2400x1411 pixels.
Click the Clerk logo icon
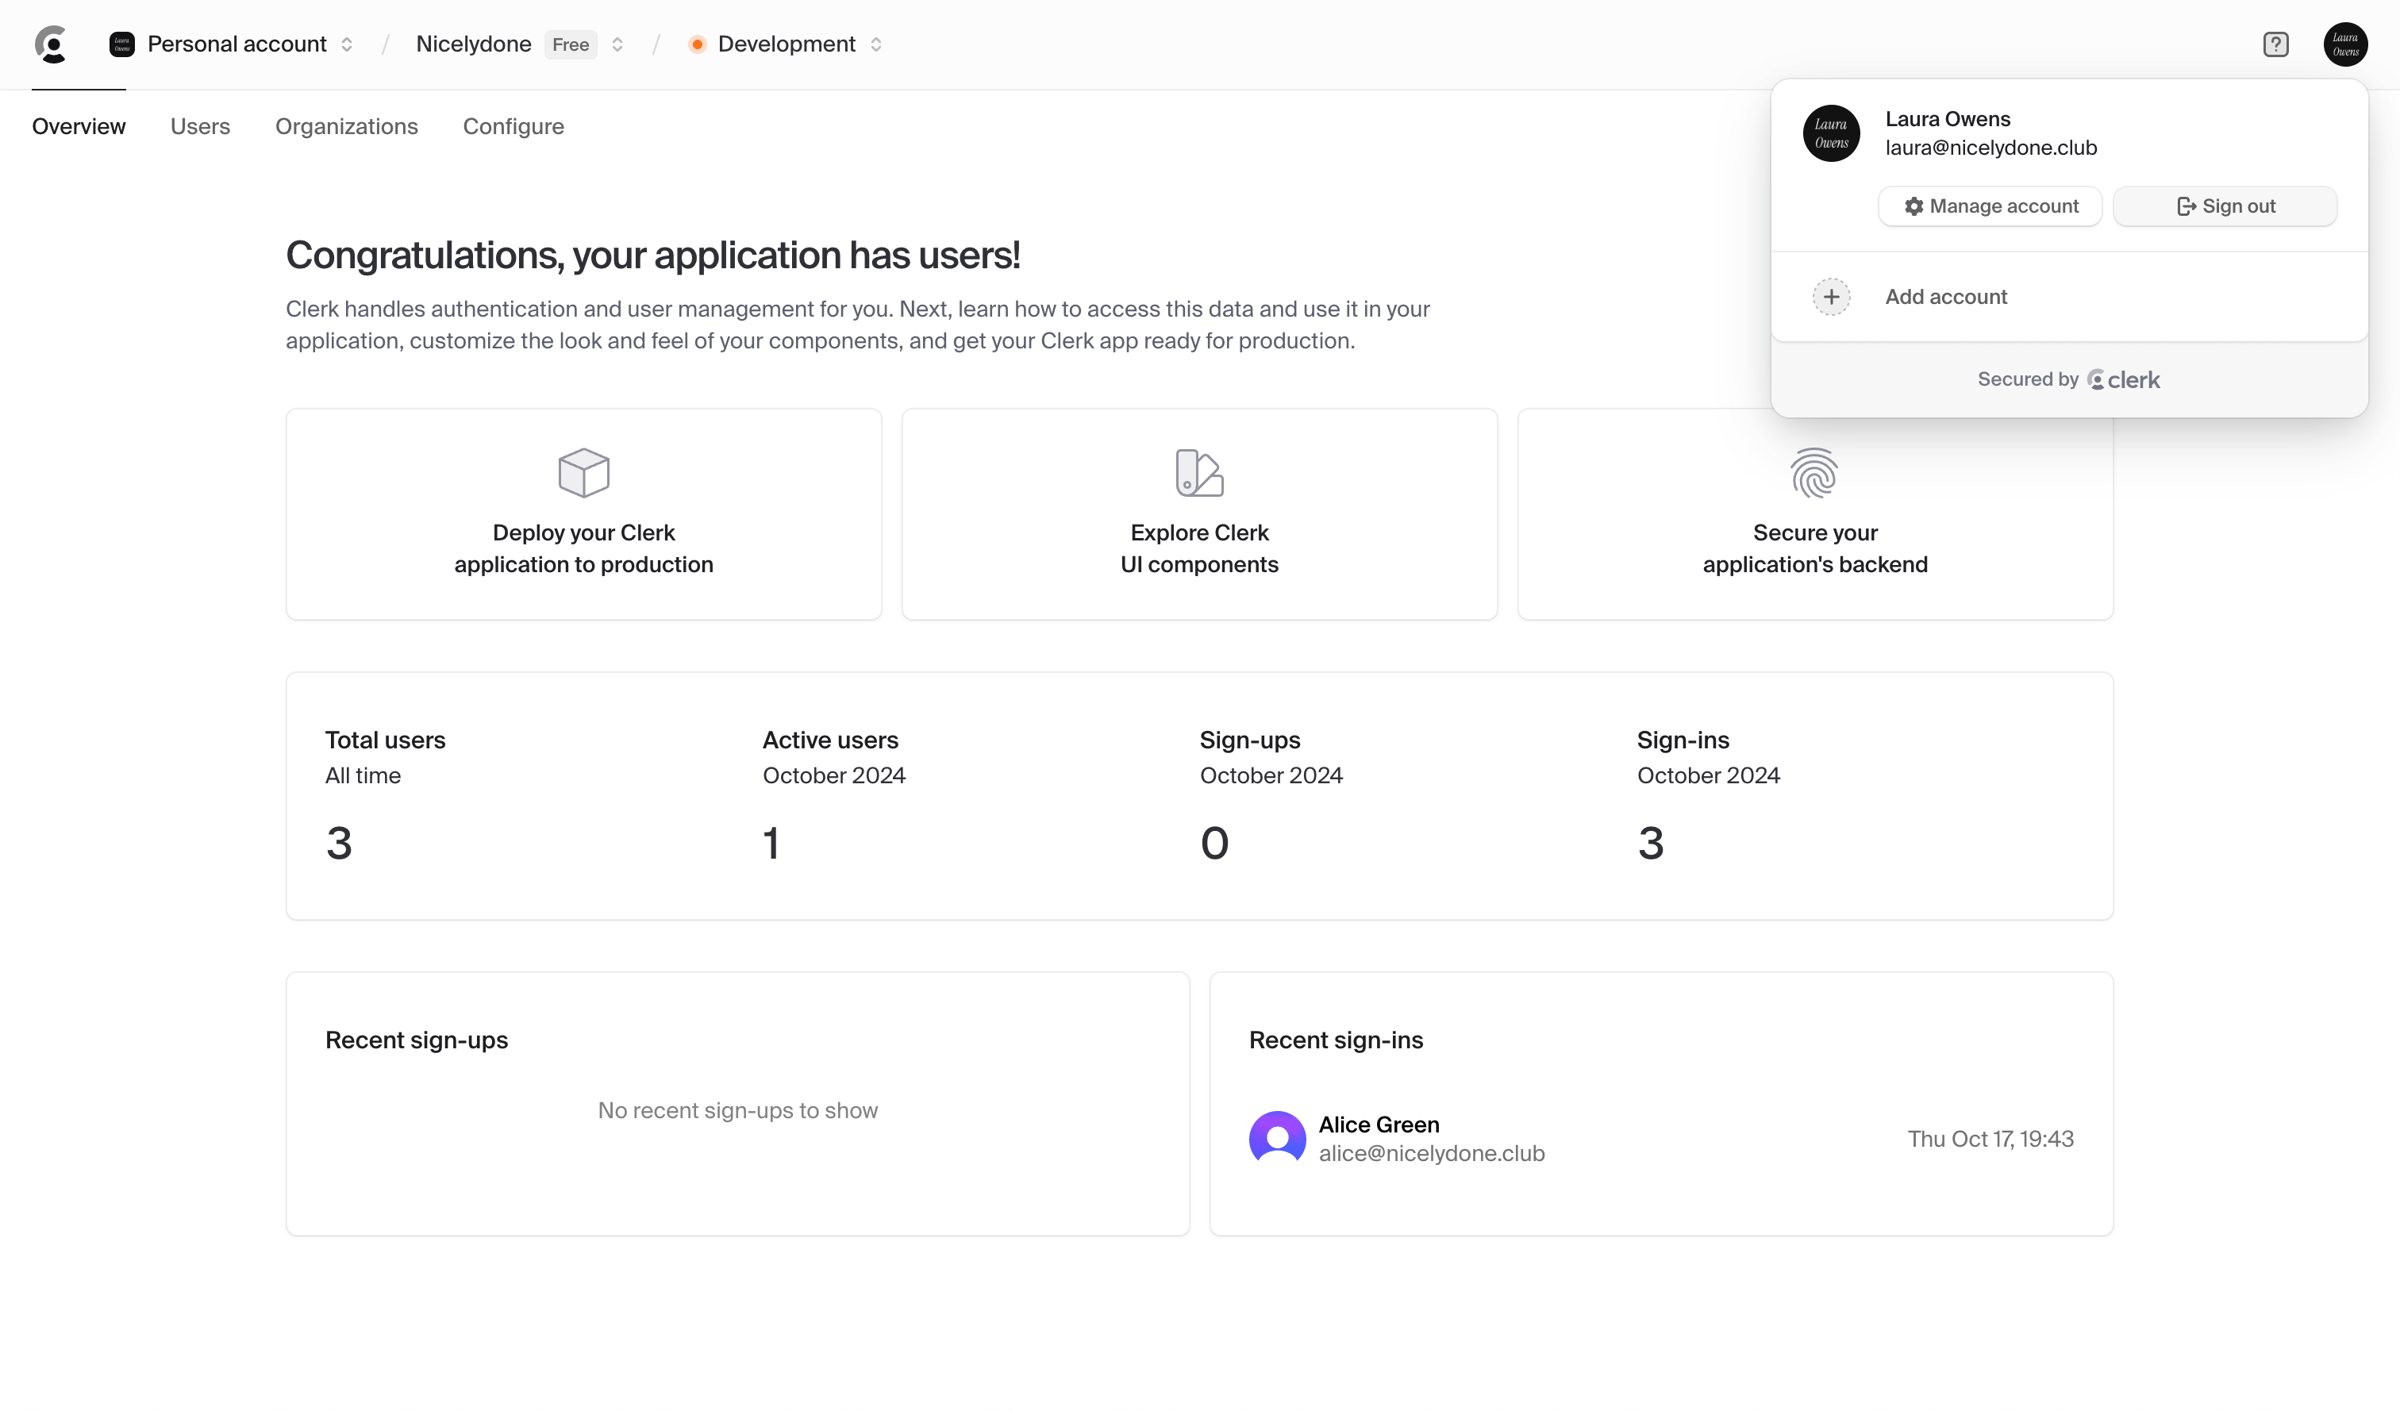[x=51, y=45]
